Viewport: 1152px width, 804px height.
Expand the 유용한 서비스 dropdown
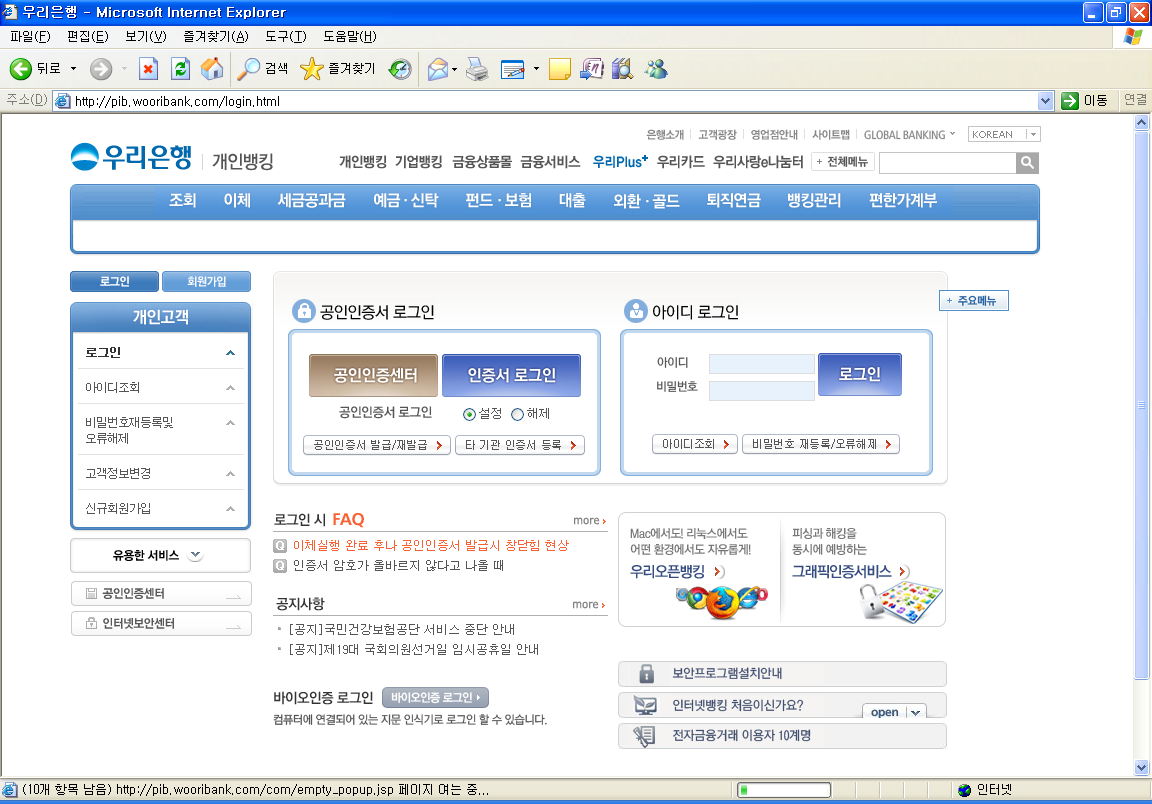pyautogui.click(x=195, y=555)
